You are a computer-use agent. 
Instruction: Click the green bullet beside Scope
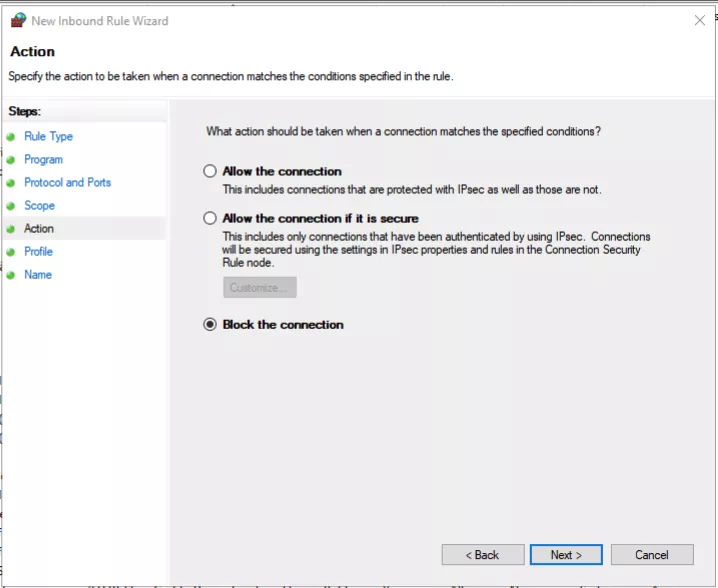[11, 206]
